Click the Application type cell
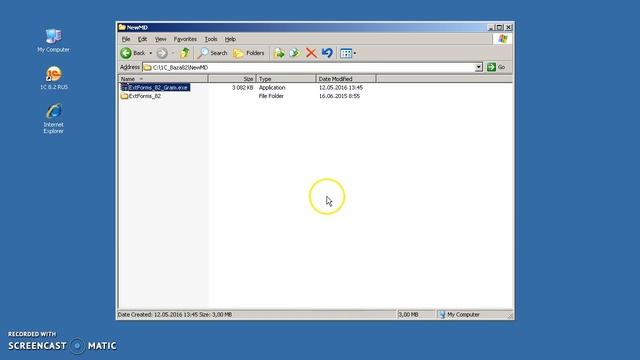Viewport: 640px width, 360px height. (x=272, y=88)
